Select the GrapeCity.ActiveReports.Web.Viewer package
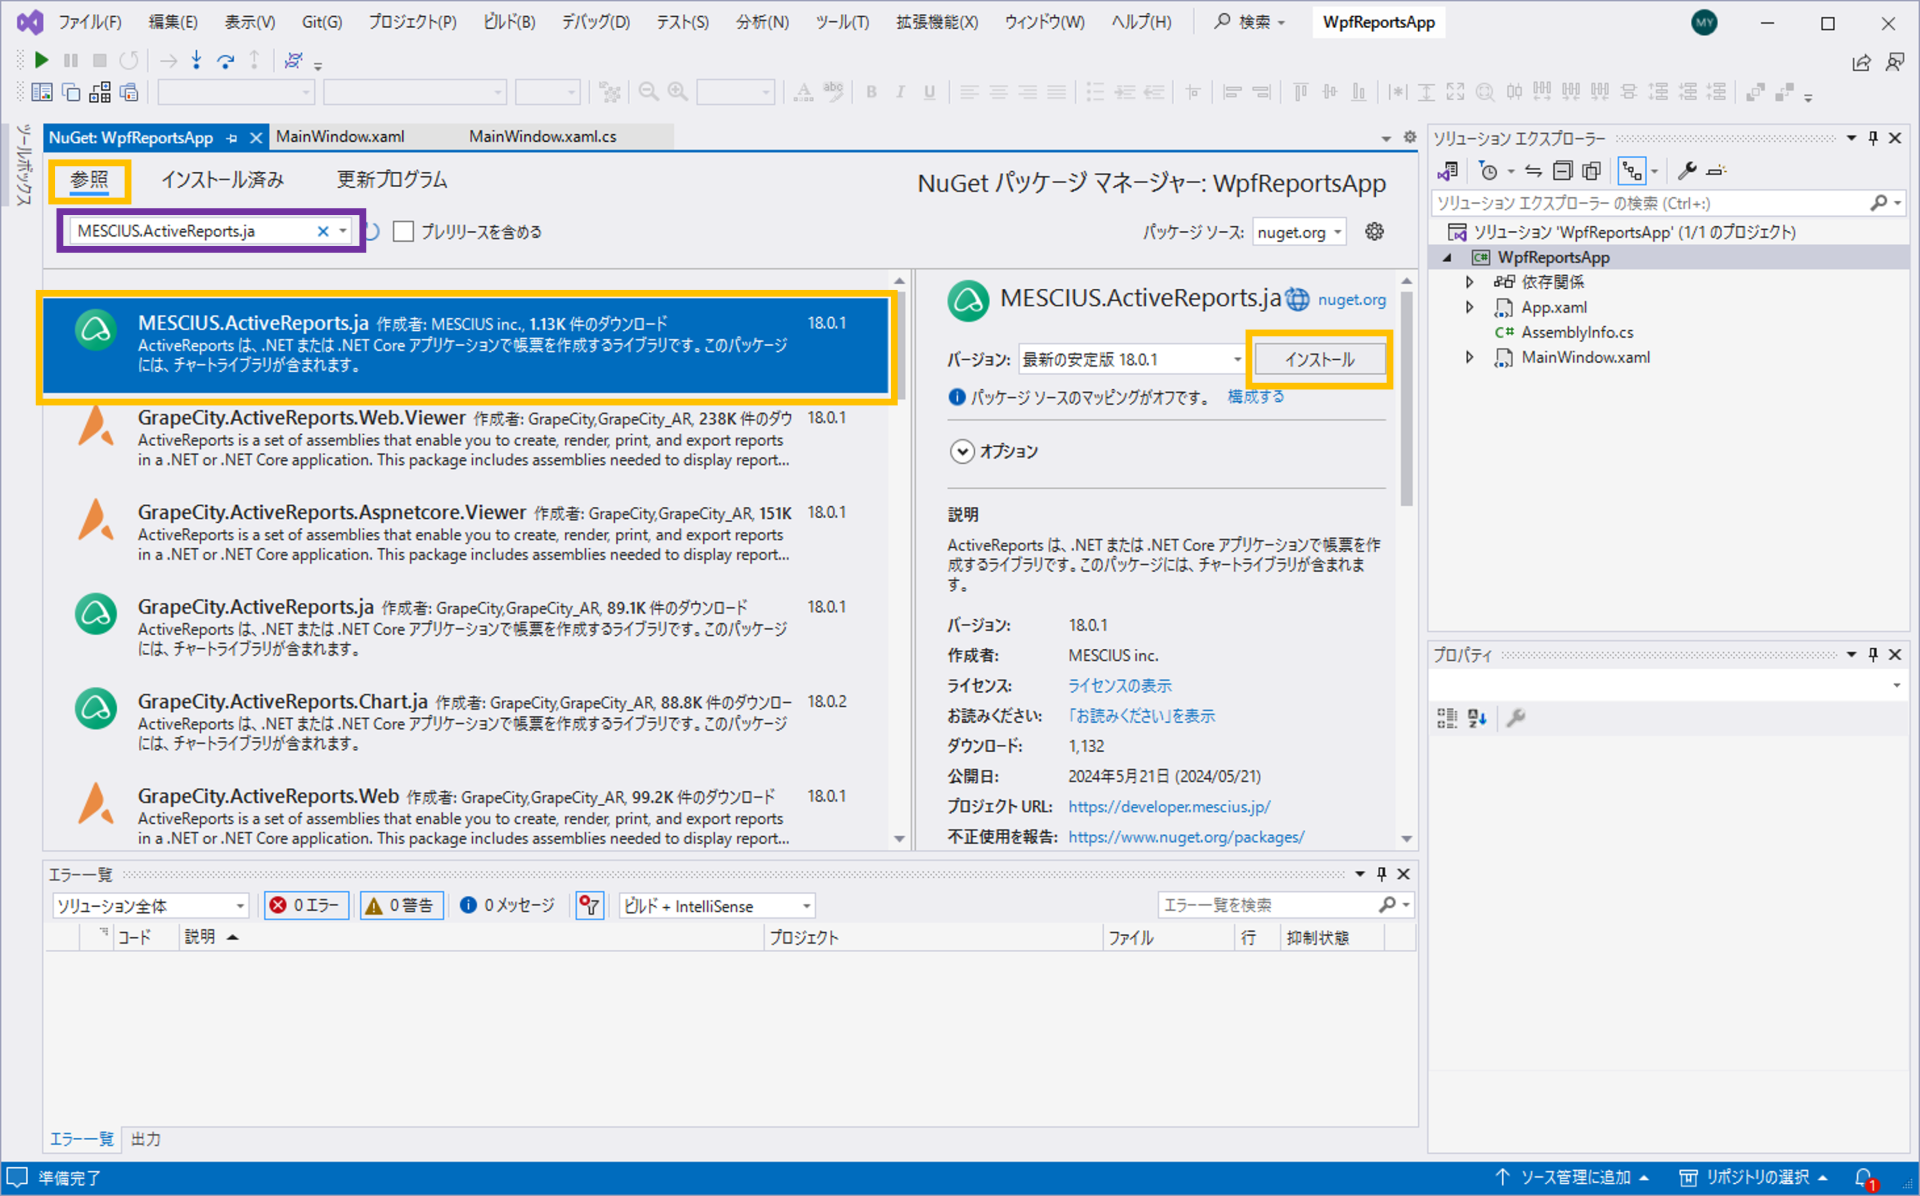 click(x=465, y=439)
